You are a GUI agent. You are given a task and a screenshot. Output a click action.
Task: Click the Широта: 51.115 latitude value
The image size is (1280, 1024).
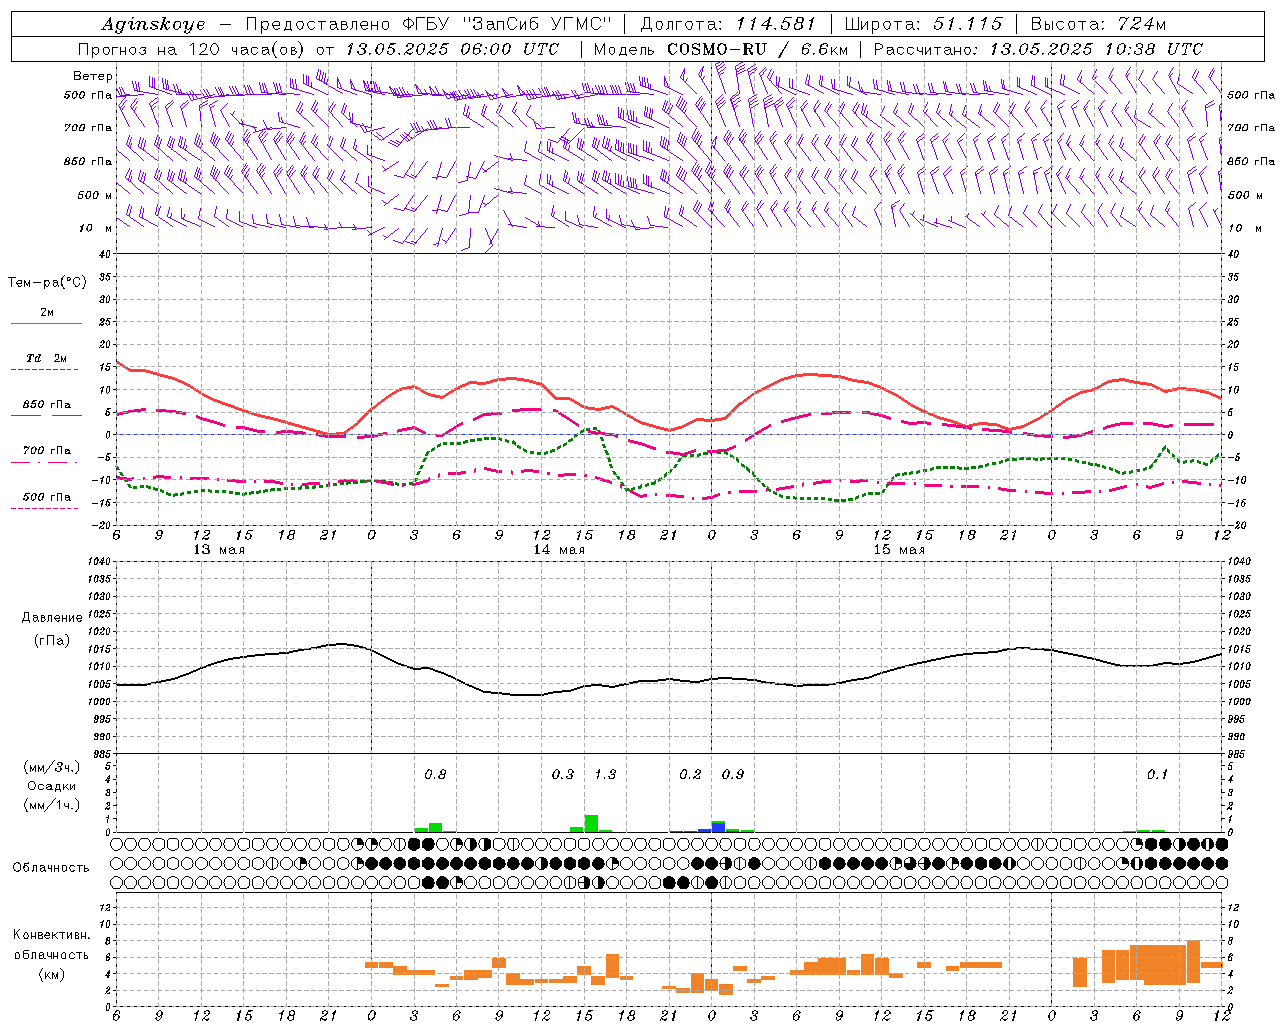click(923, 24)
